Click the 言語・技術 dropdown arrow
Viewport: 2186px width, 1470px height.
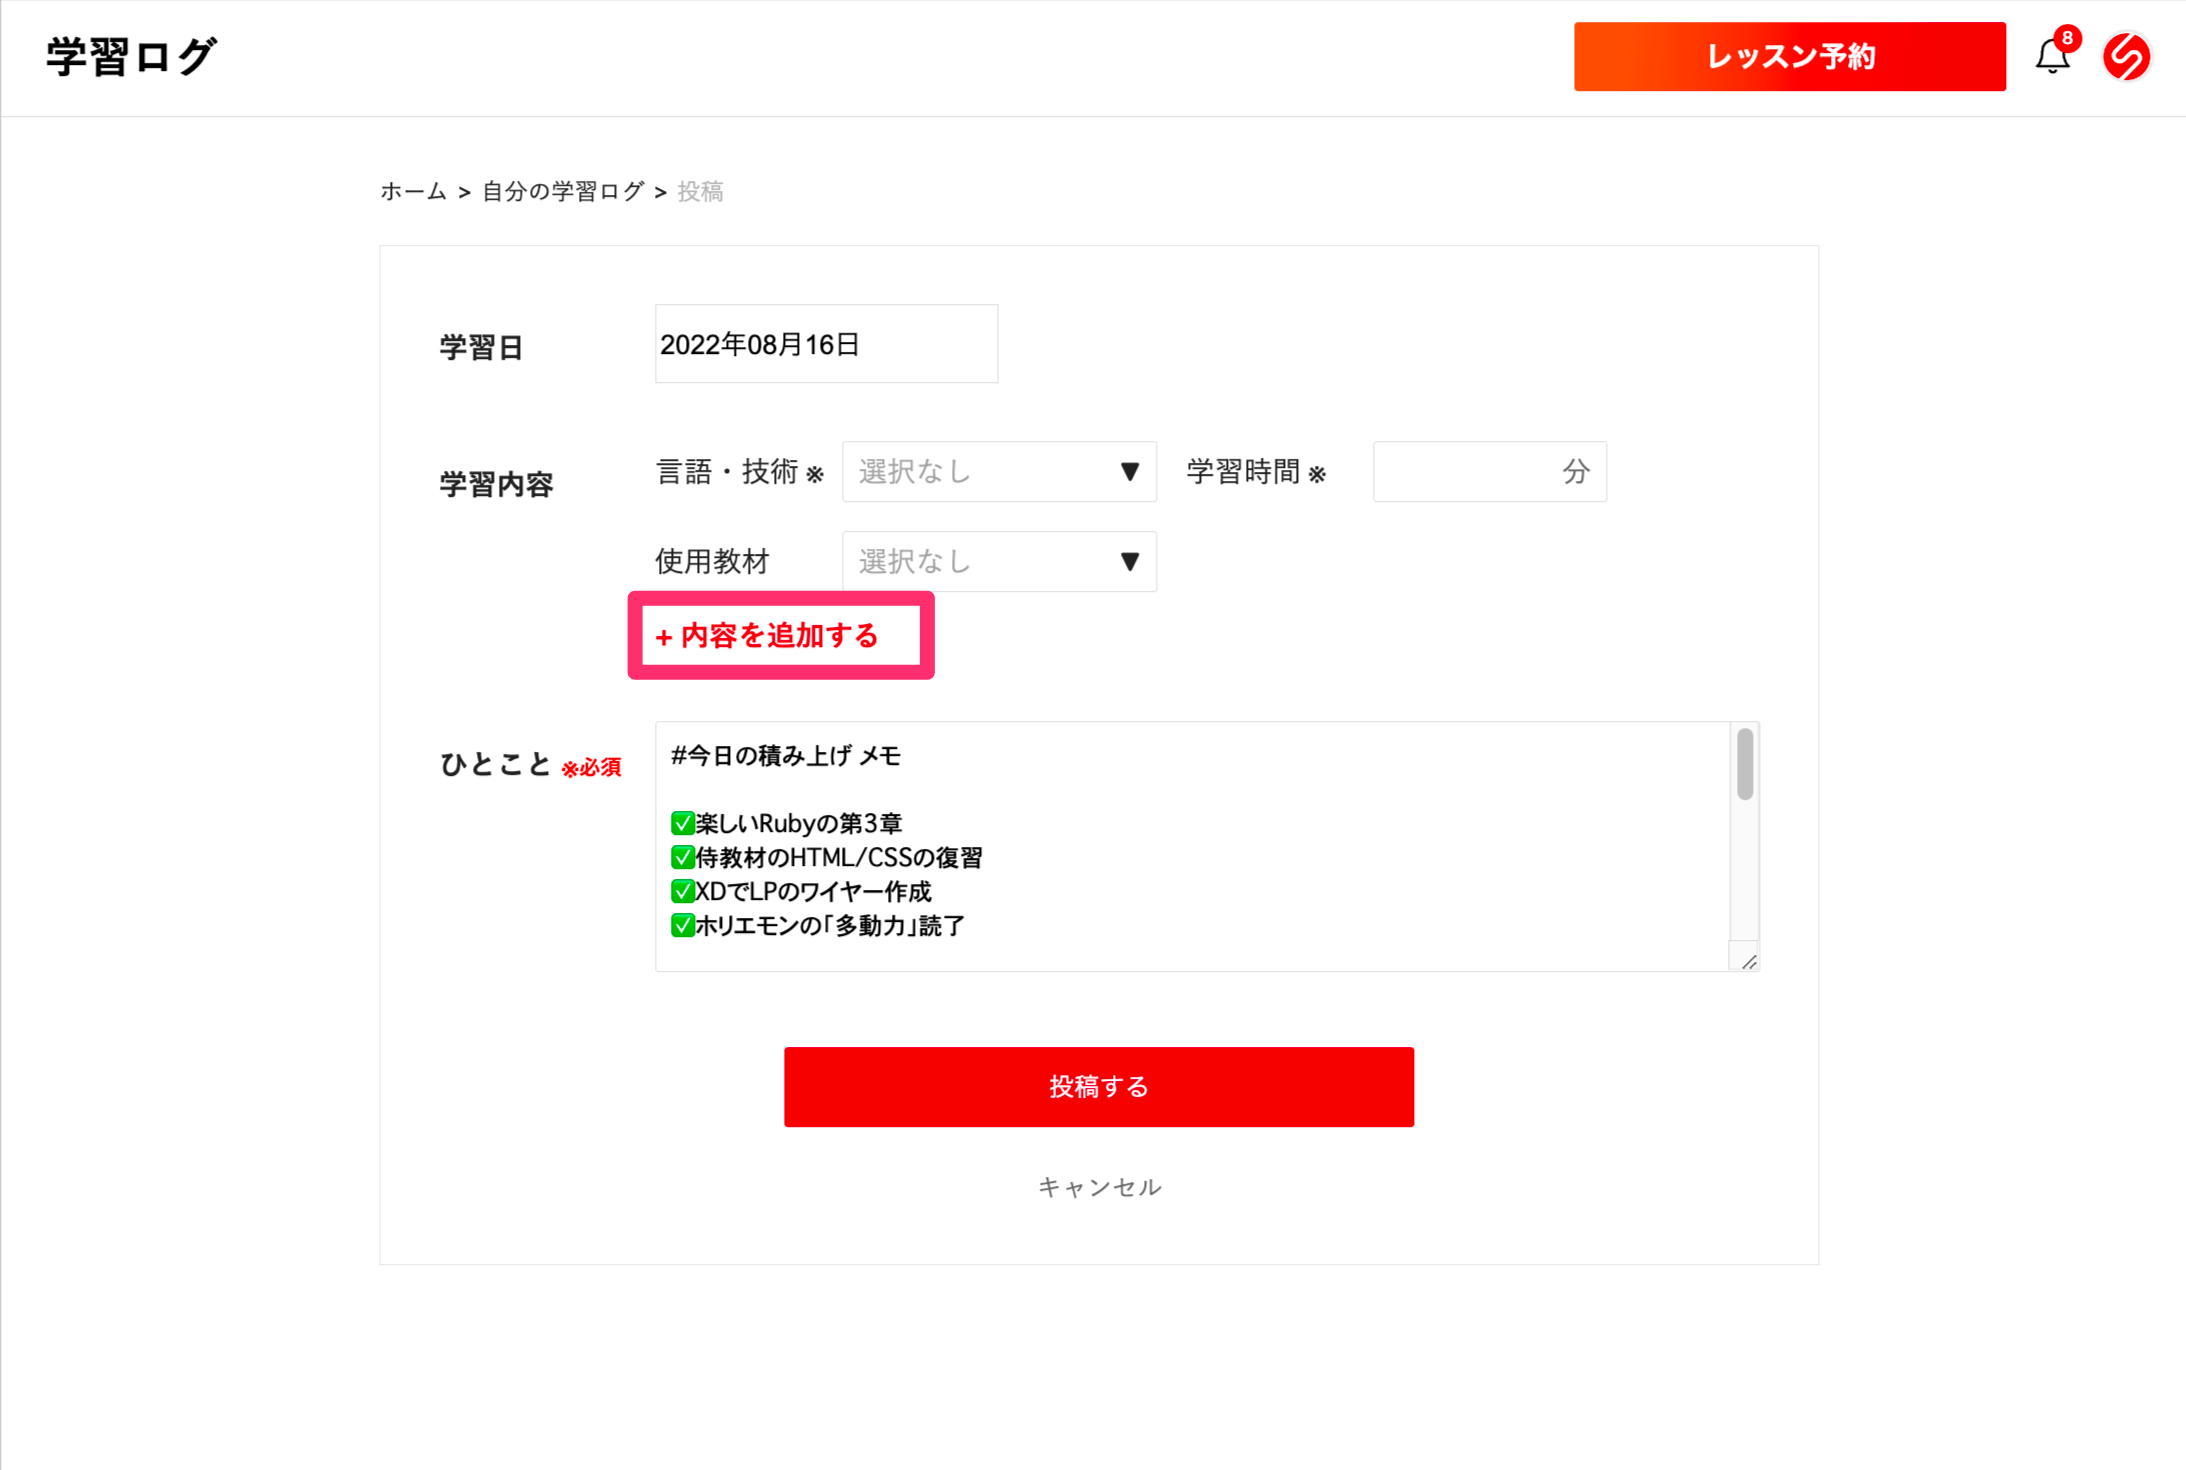tap(1130, 472)
